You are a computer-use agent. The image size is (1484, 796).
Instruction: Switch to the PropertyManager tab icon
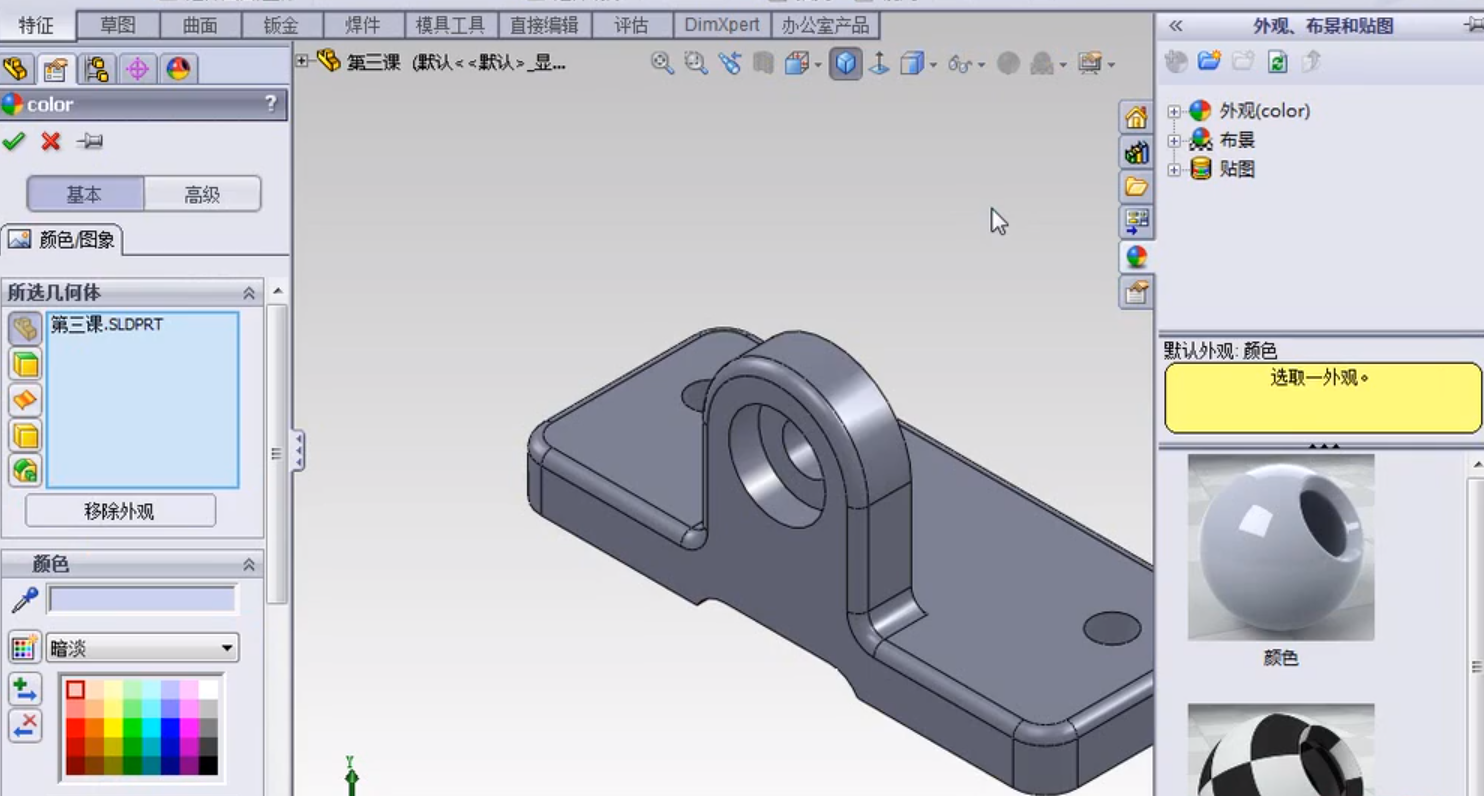pos(56,69)
